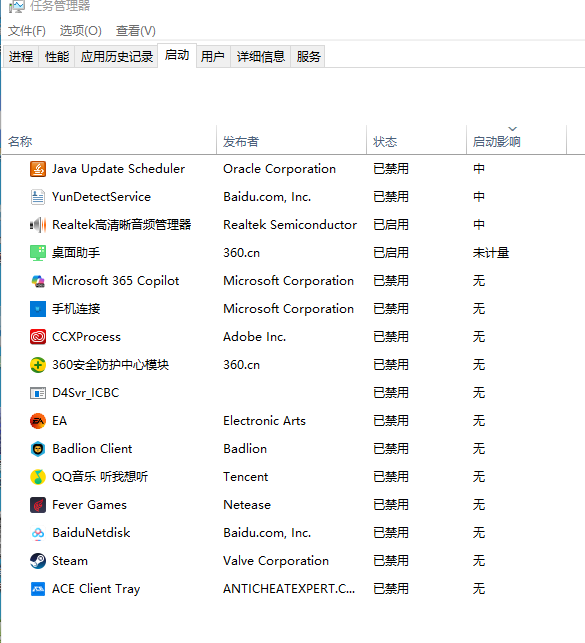Sort by the 名称 column header
585x643 pixels.
tap(109, 140)
